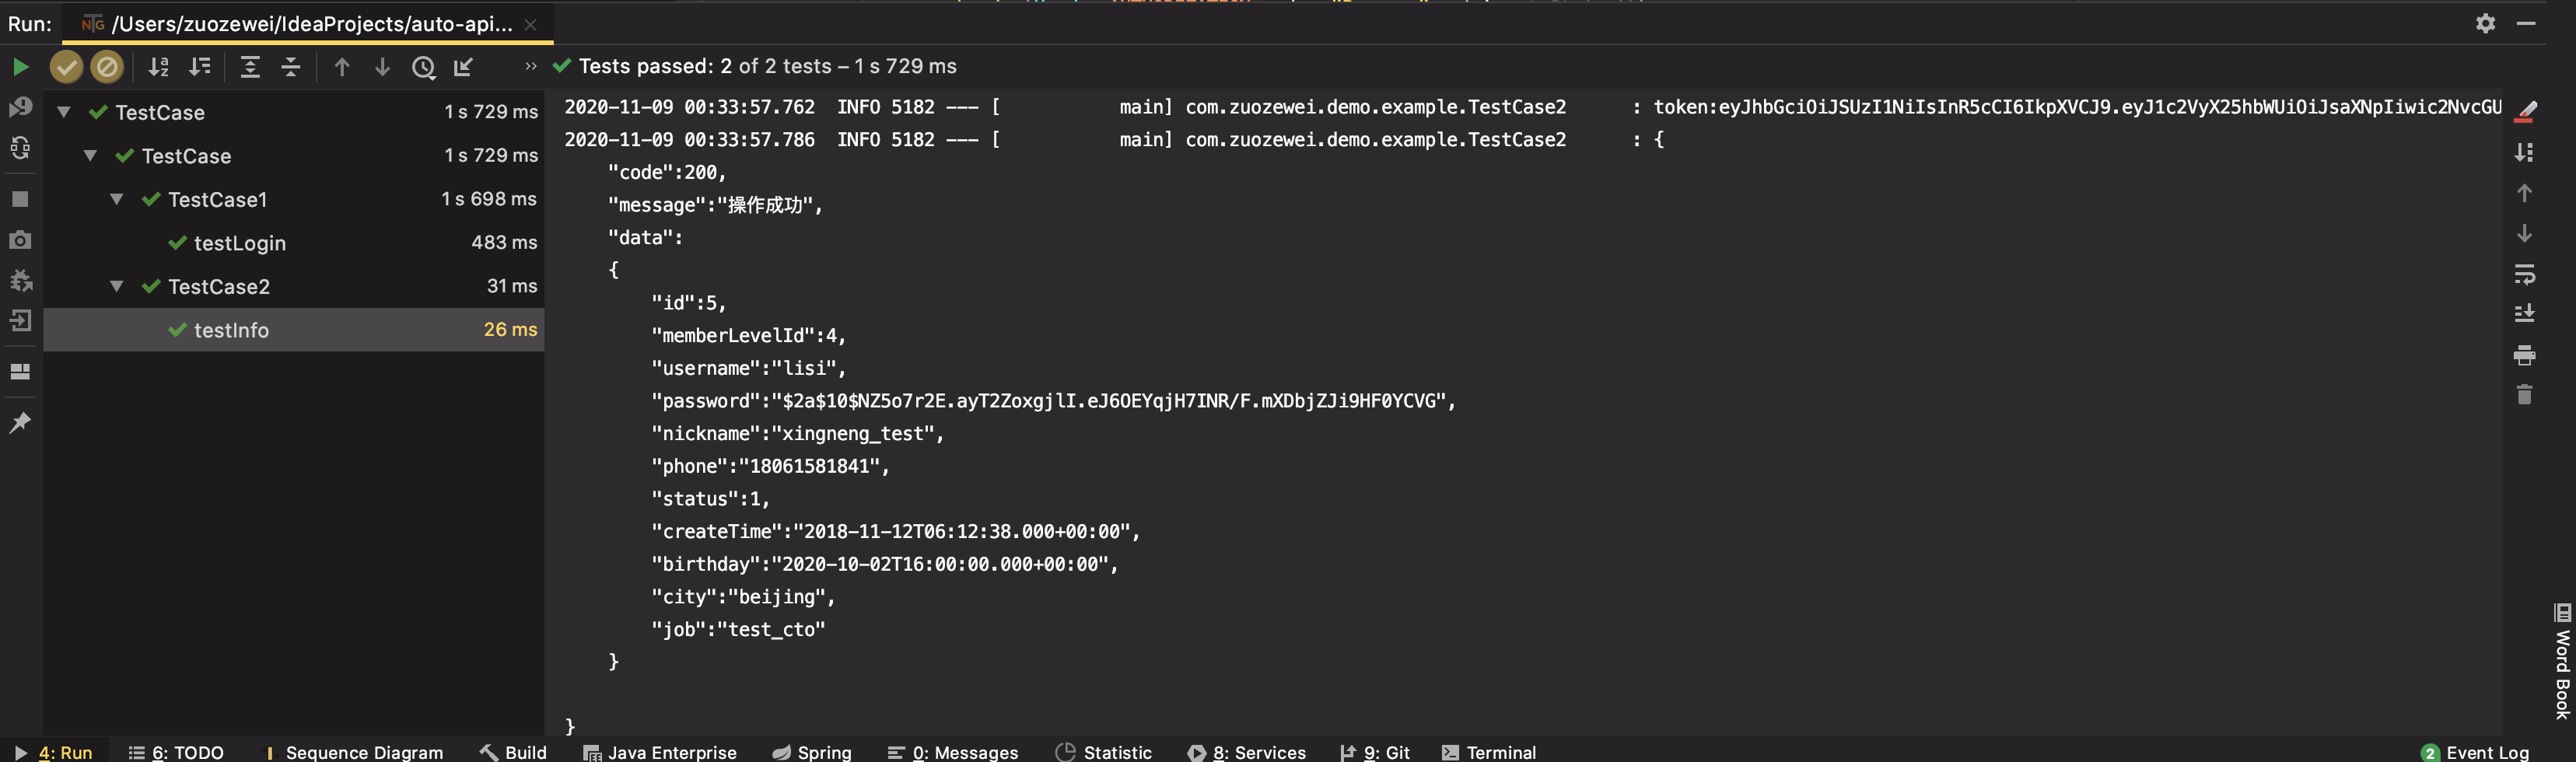The width and height of the screenshot is (2576, 762).
Task: Import tests from file
Action: point(463,67)
